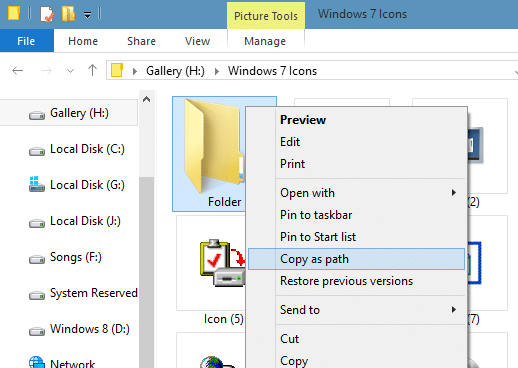This screenshot has width=518, height=368.
Task: Open the Manage tab under Picture Tools
Action: (265, 41)
